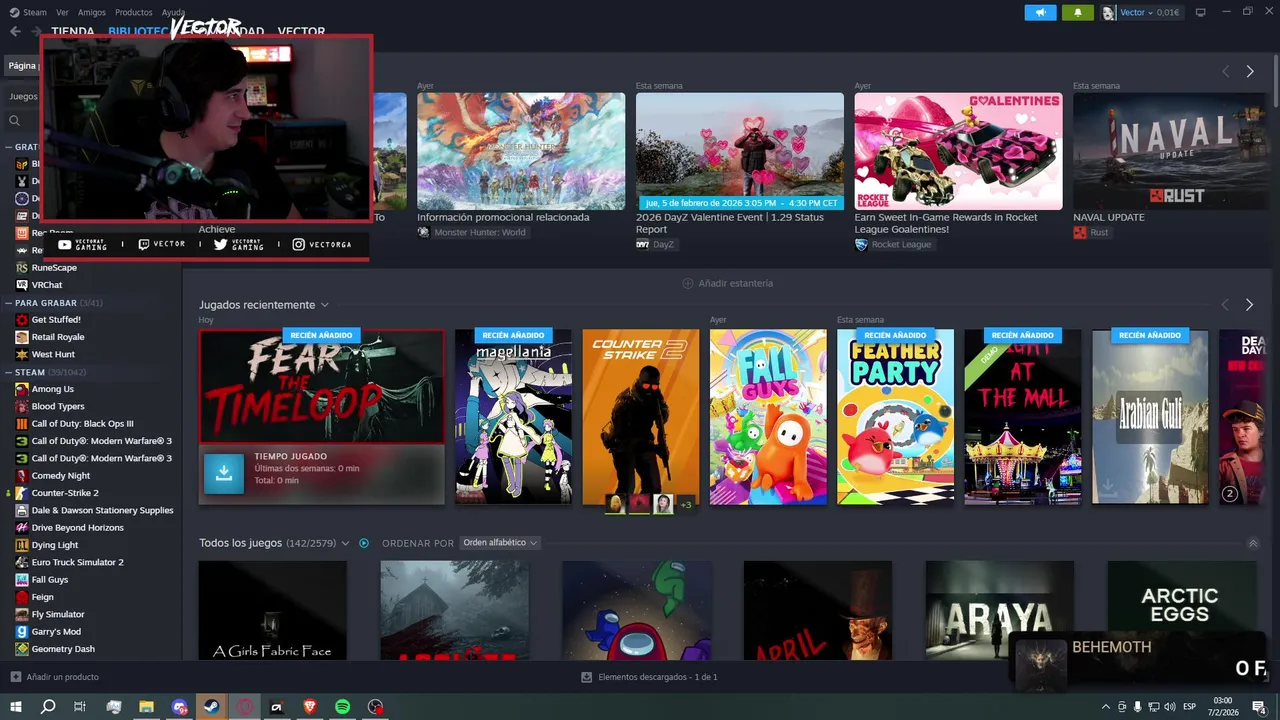Enter Big Picture mode monitor icon
The image size is (1280, 720).
point(1200,12)
